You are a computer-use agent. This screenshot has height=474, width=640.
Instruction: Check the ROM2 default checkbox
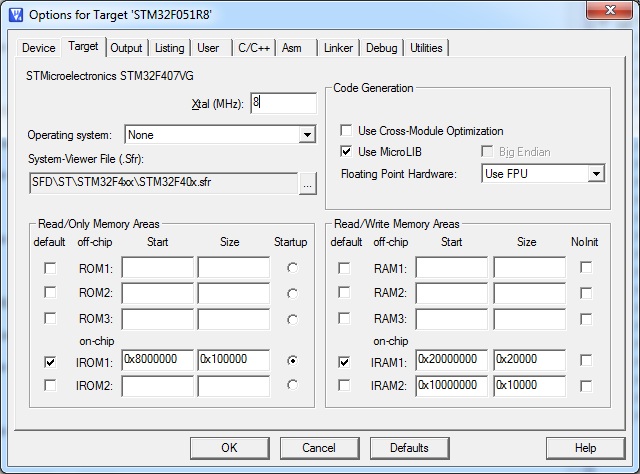click(50, 292)
